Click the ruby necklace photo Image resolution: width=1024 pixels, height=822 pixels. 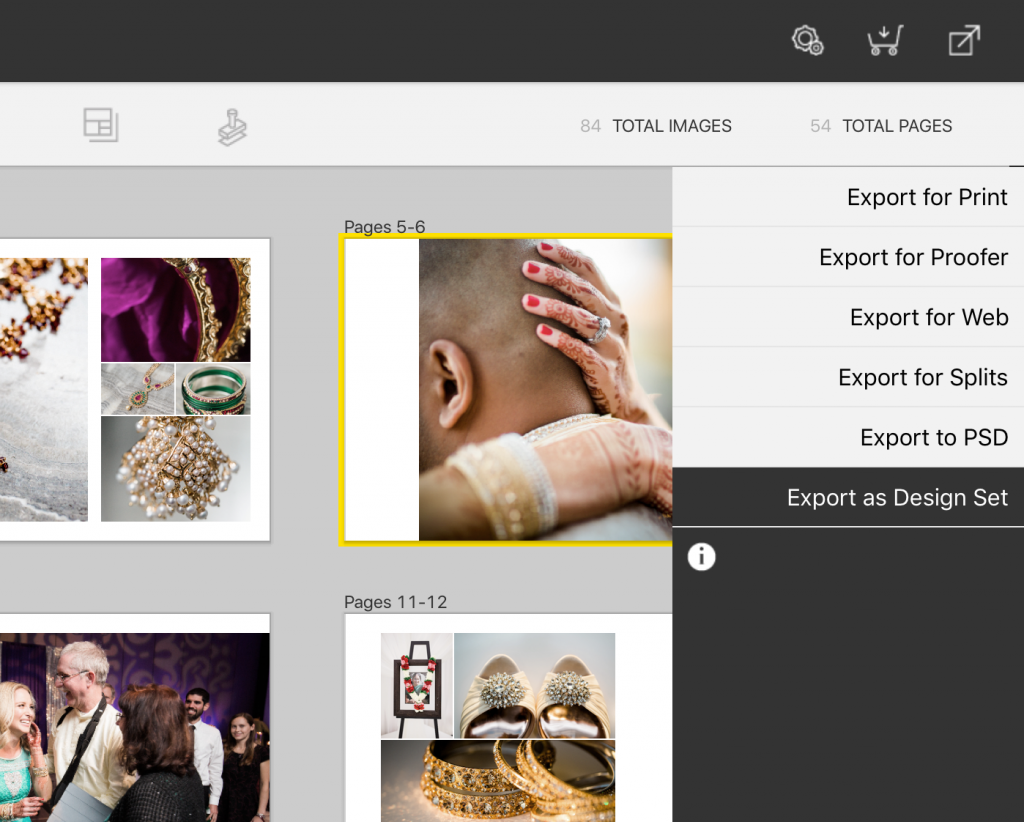pyautogui.click(x=138, y=389)
